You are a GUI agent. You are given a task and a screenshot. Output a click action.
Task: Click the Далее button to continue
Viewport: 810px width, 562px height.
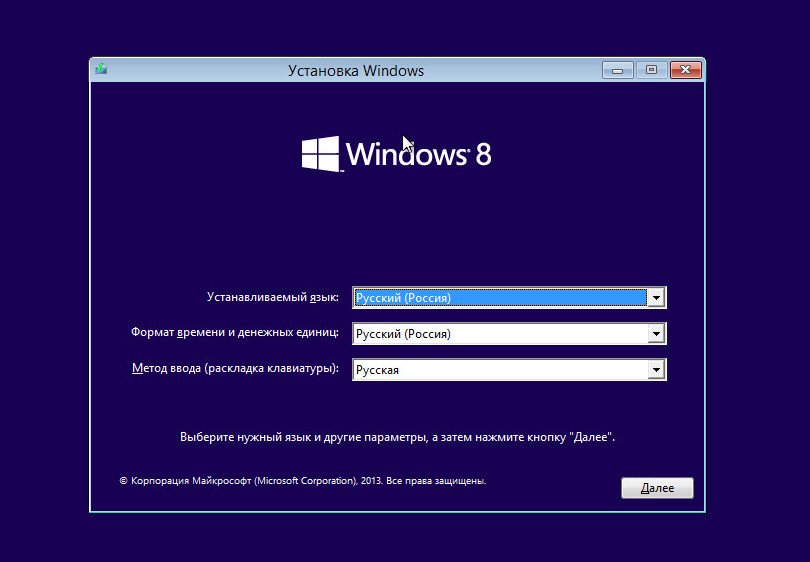click(657, 488)
